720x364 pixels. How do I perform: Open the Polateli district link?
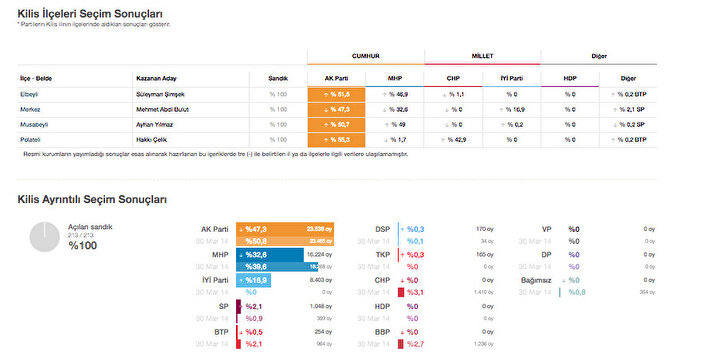click(x=30, y=140)
